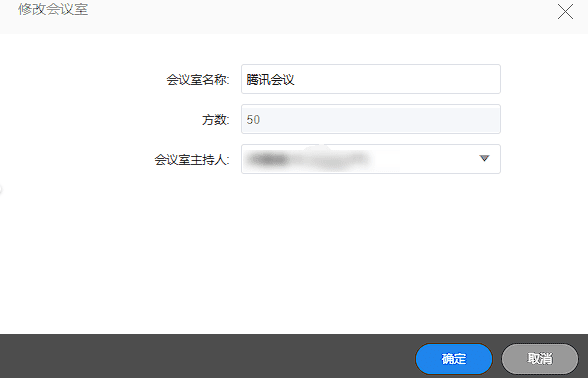Confirm changes with the 确定 button
The height and width of the screenshot is (378, 588).
pos(454,359)
